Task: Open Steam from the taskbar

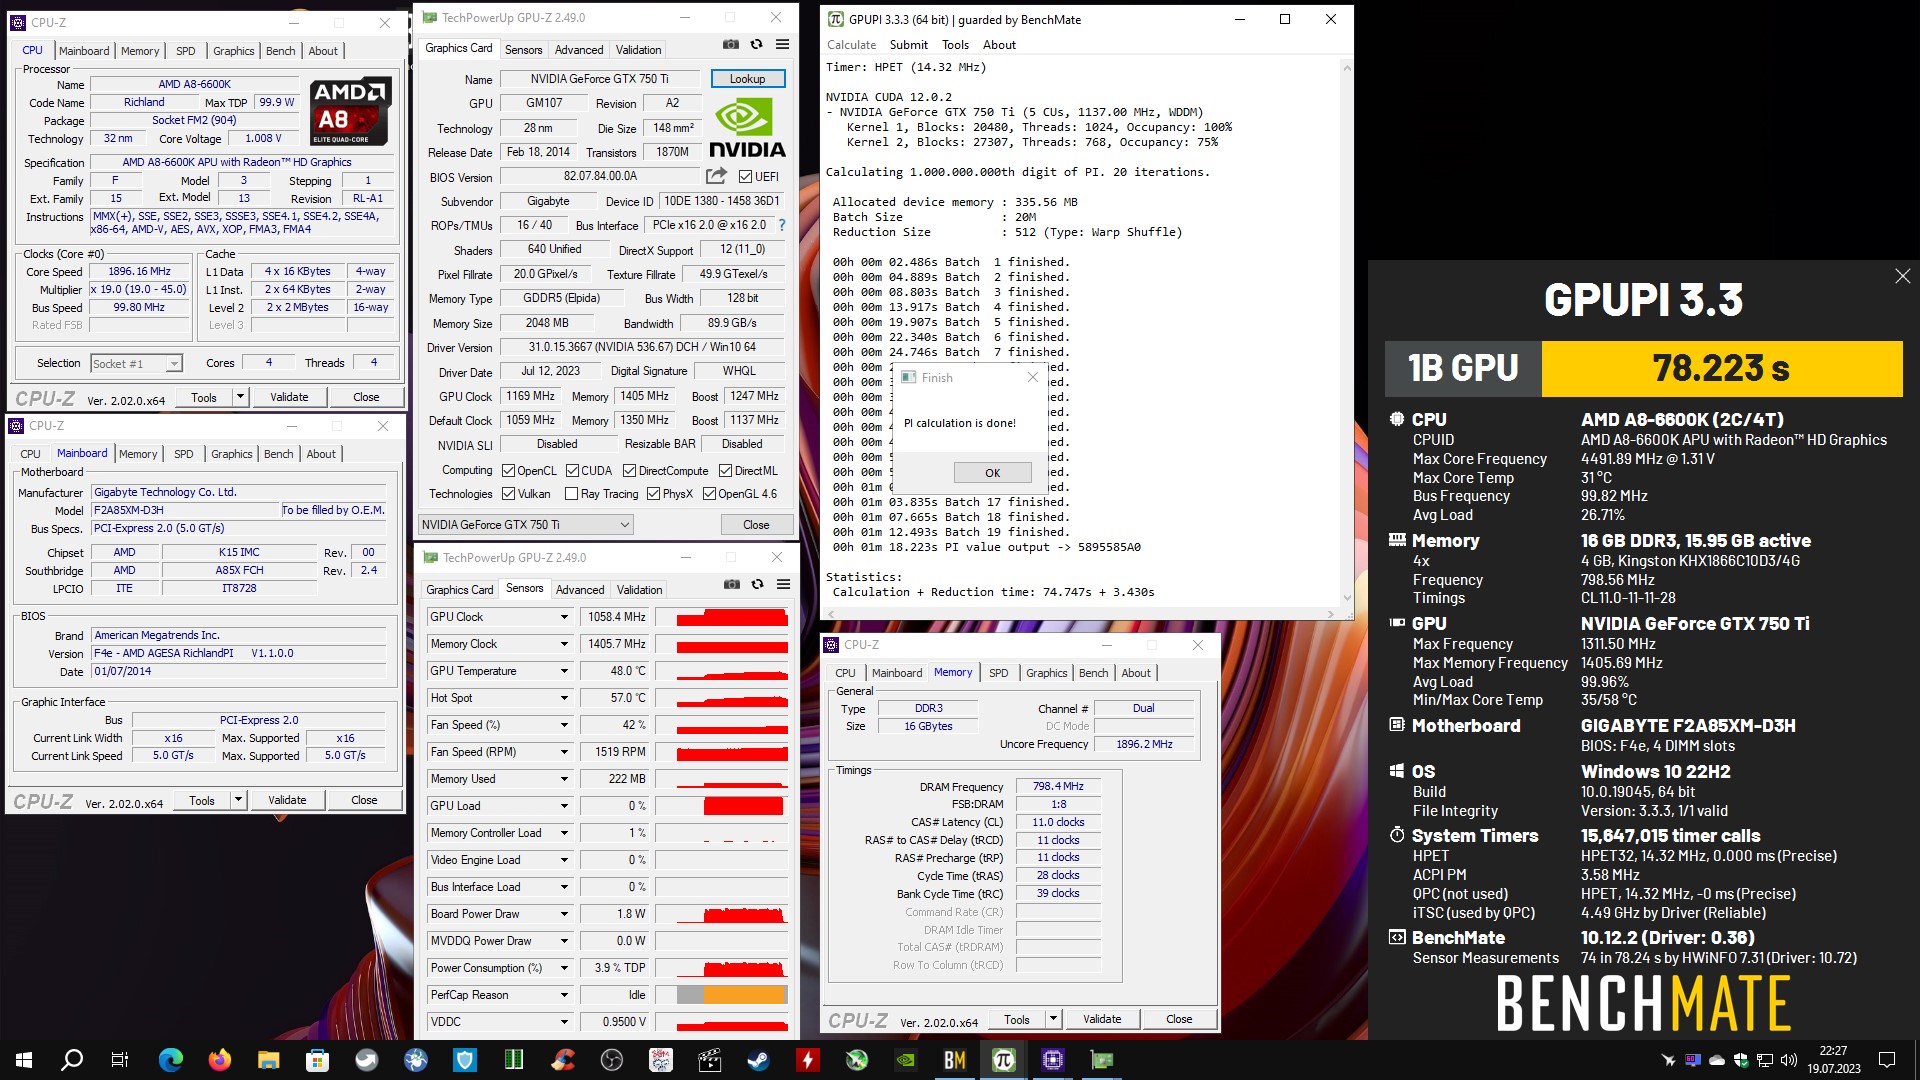Action: pos(759,1060)
